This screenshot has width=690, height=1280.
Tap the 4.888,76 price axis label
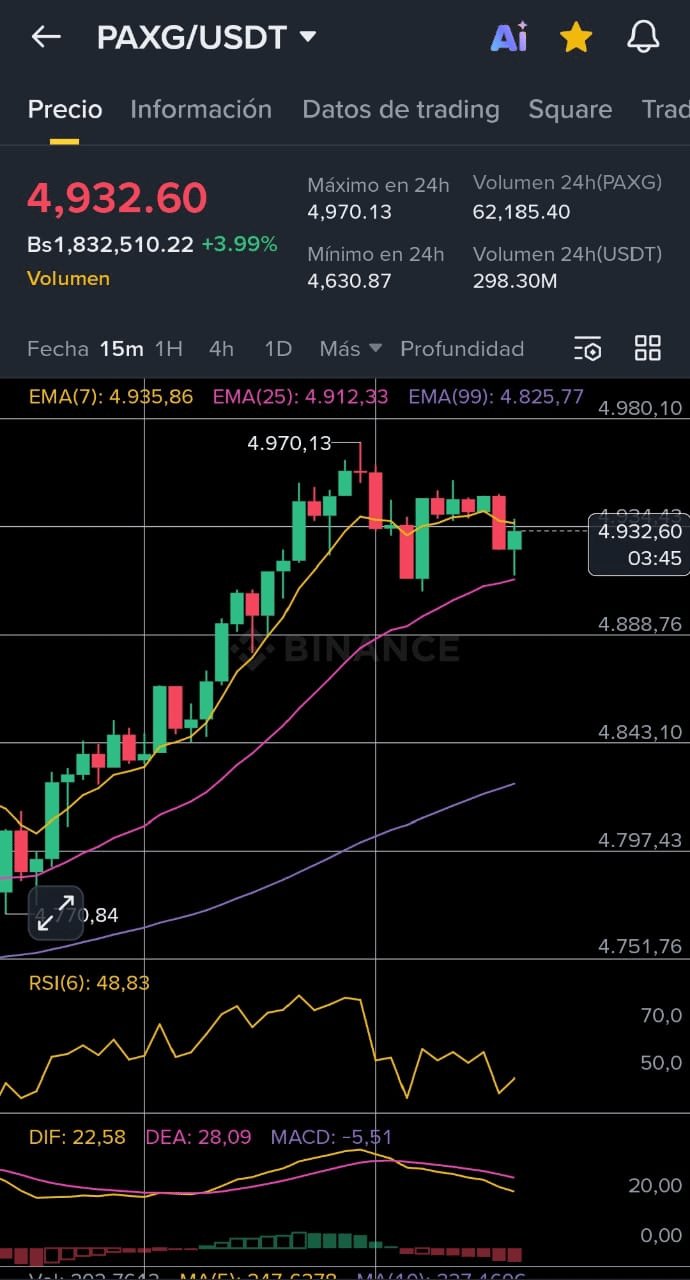click(640, 624)
